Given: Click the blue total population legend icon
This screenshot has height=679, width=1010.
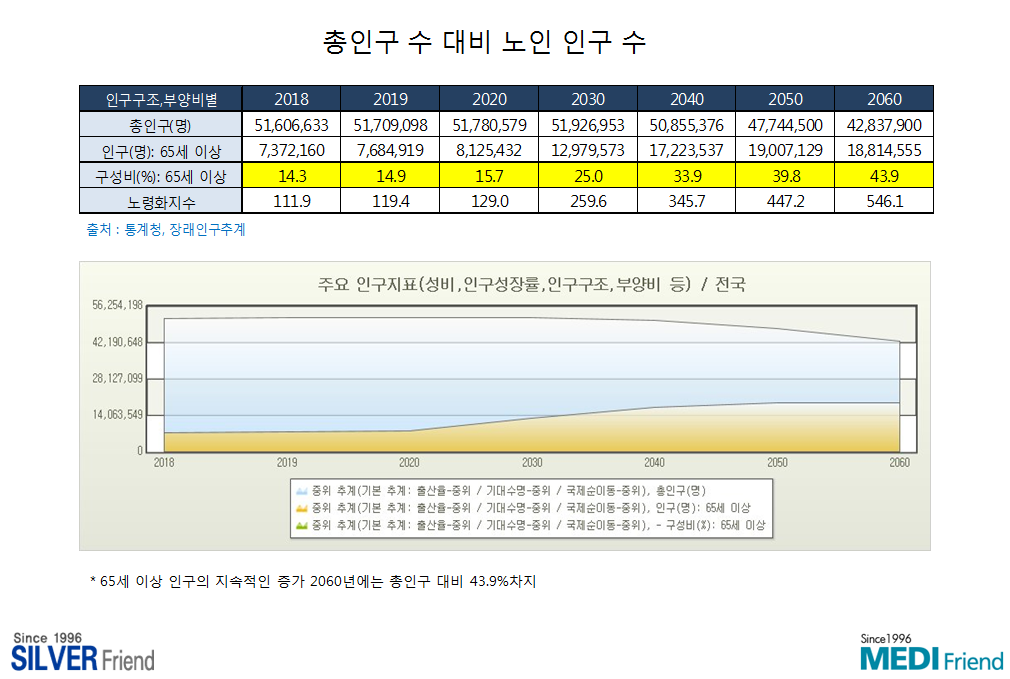Looking at the screenshot, I should [301, 491].
